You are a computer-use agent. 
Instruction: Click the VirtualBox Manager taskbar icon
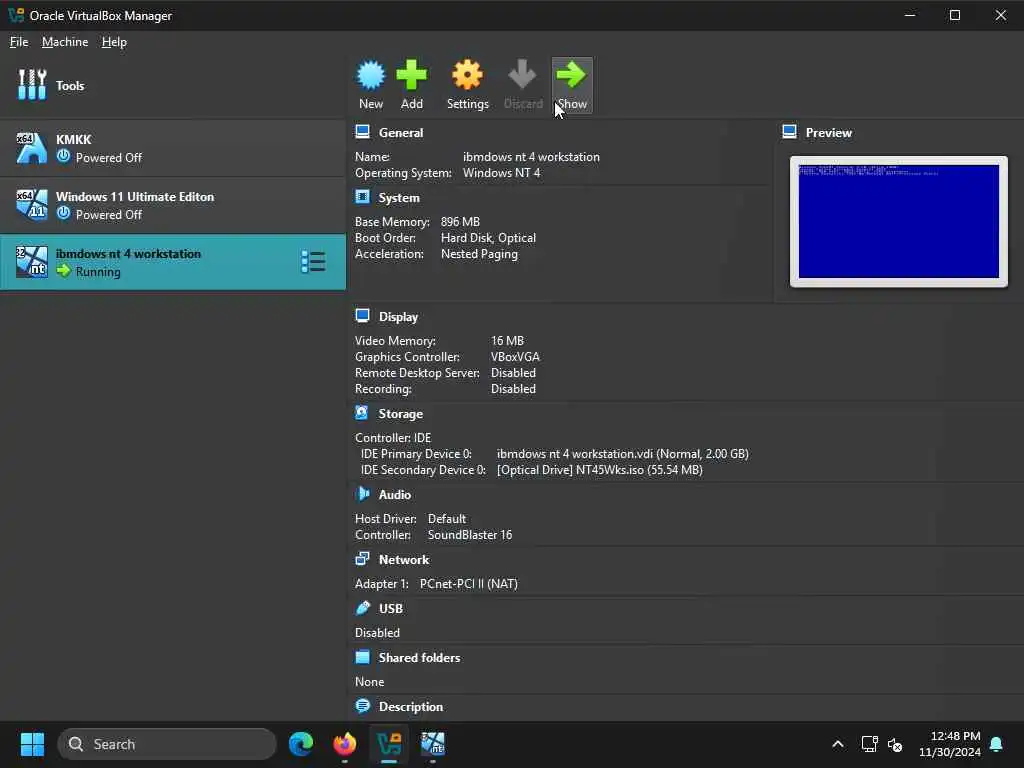(x=389, y=744)
